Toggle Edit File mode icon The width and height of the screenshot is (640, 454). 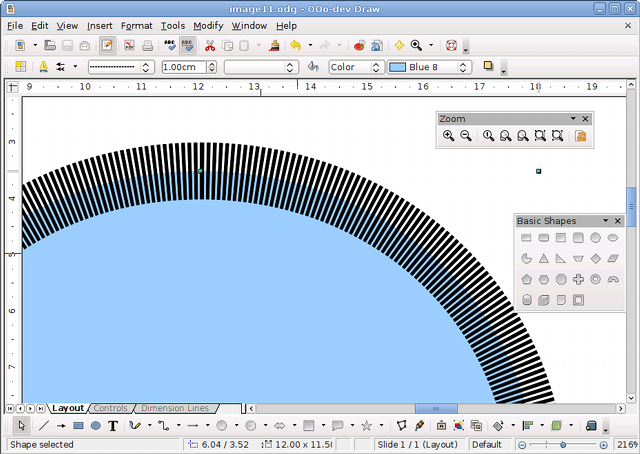coord(107,46)
